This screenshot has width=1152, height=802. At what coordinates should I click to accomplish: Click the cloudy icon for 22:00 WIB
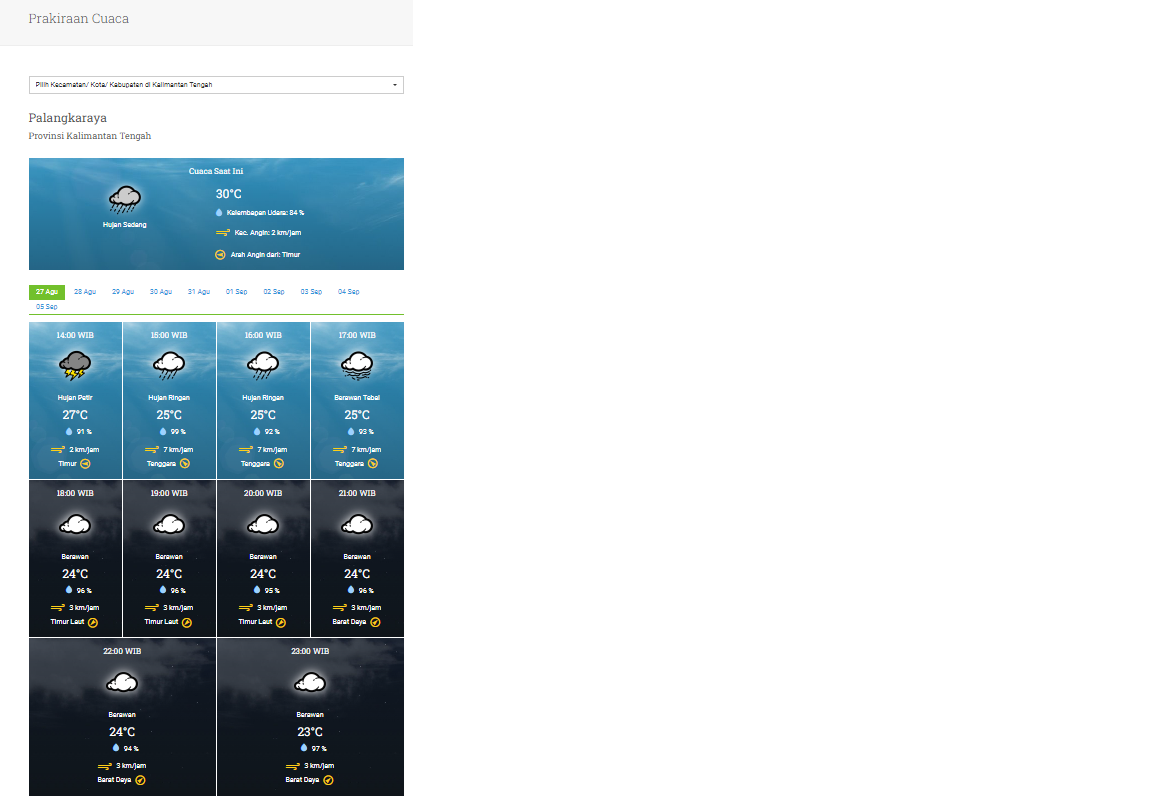pos(122,683)
